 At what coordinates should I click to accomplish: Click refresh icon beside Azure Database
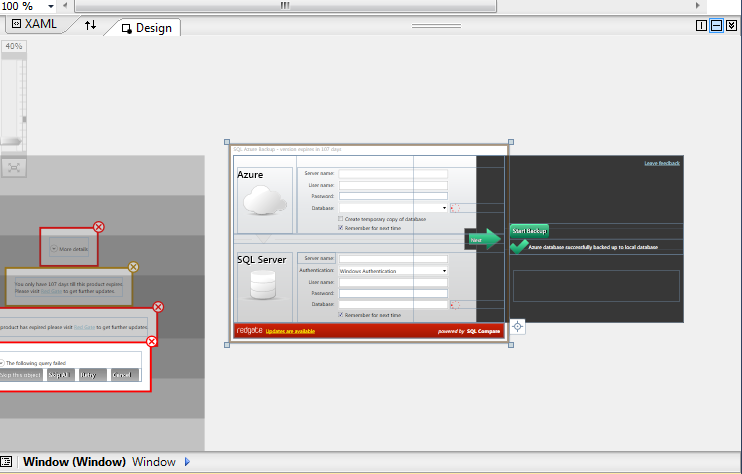pos(455,208)
